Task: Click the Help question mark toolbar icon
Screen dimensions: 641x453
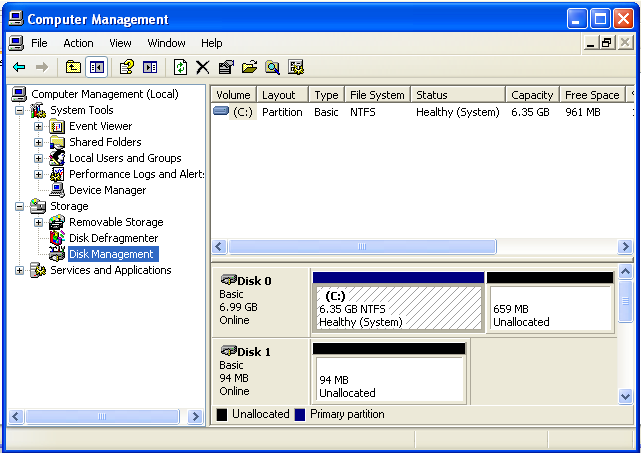Action: [126, 67]
